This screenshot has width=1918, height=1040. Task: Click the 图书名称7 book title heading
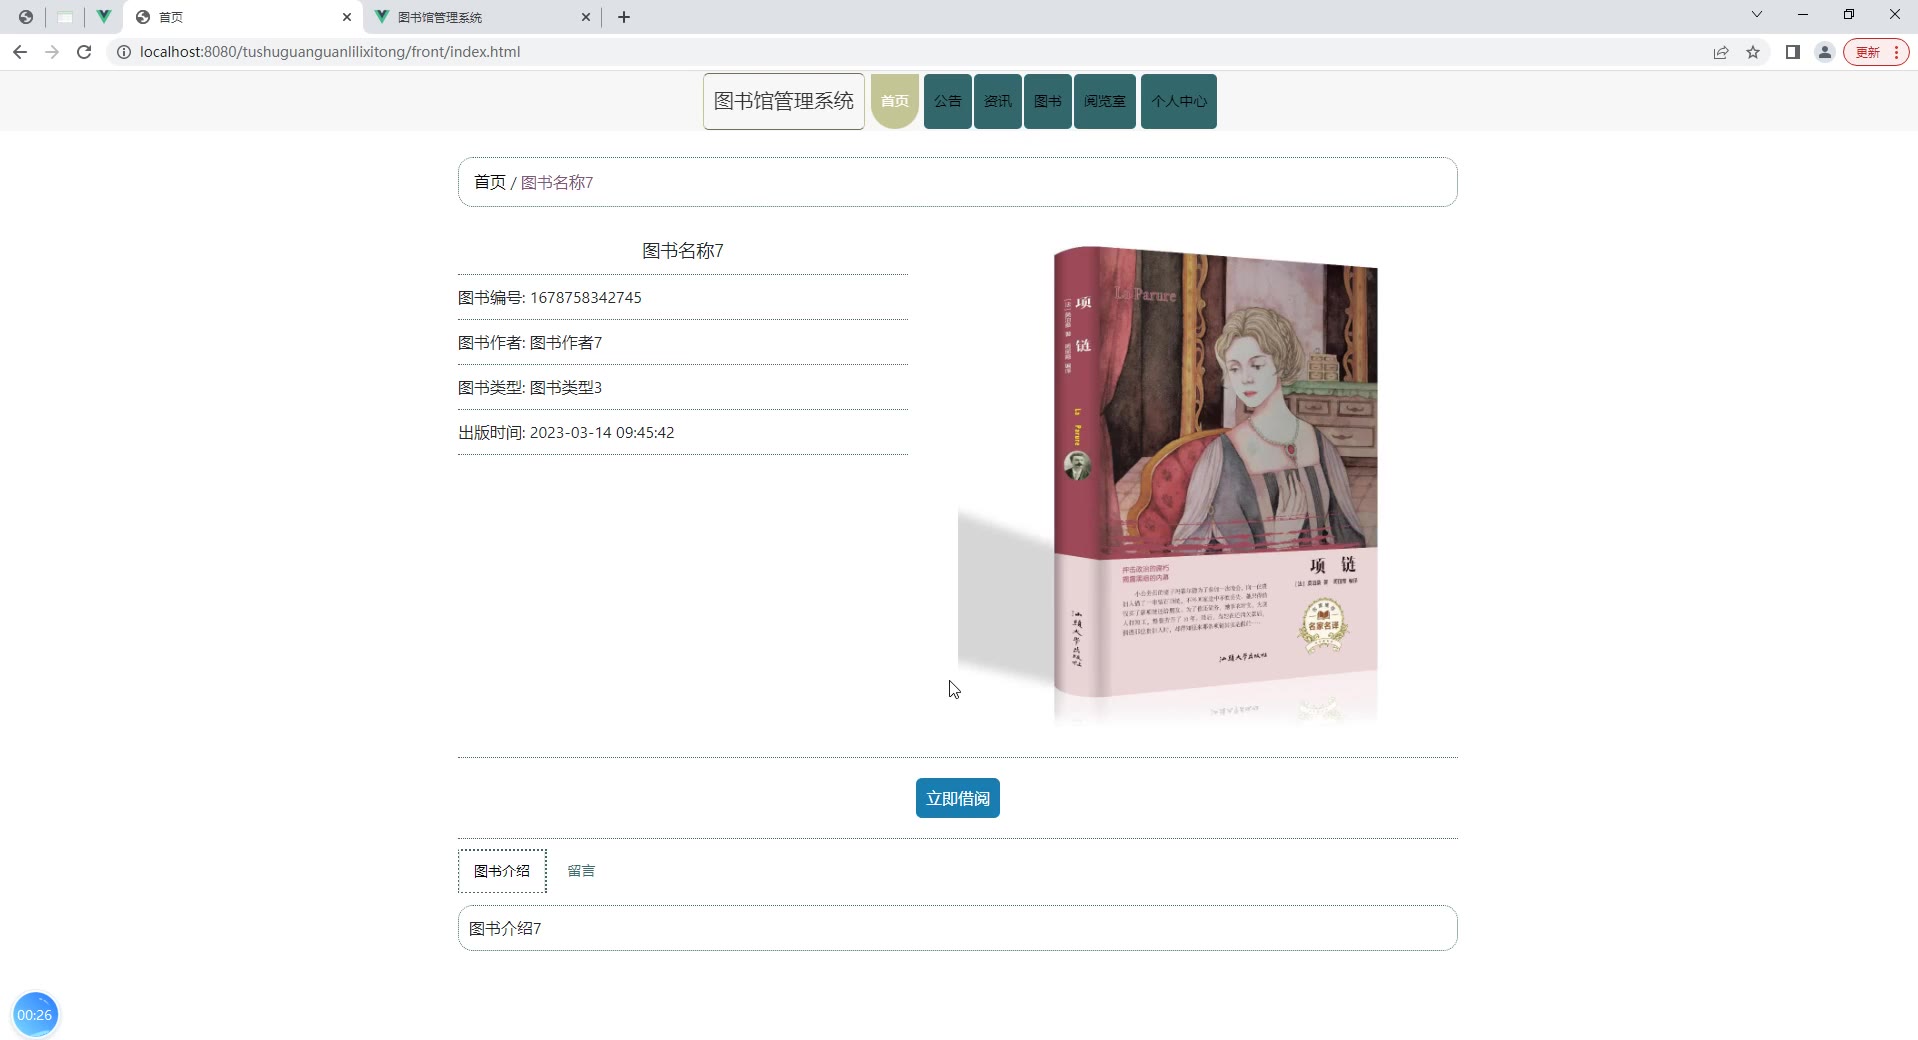[x=683, y=251]
